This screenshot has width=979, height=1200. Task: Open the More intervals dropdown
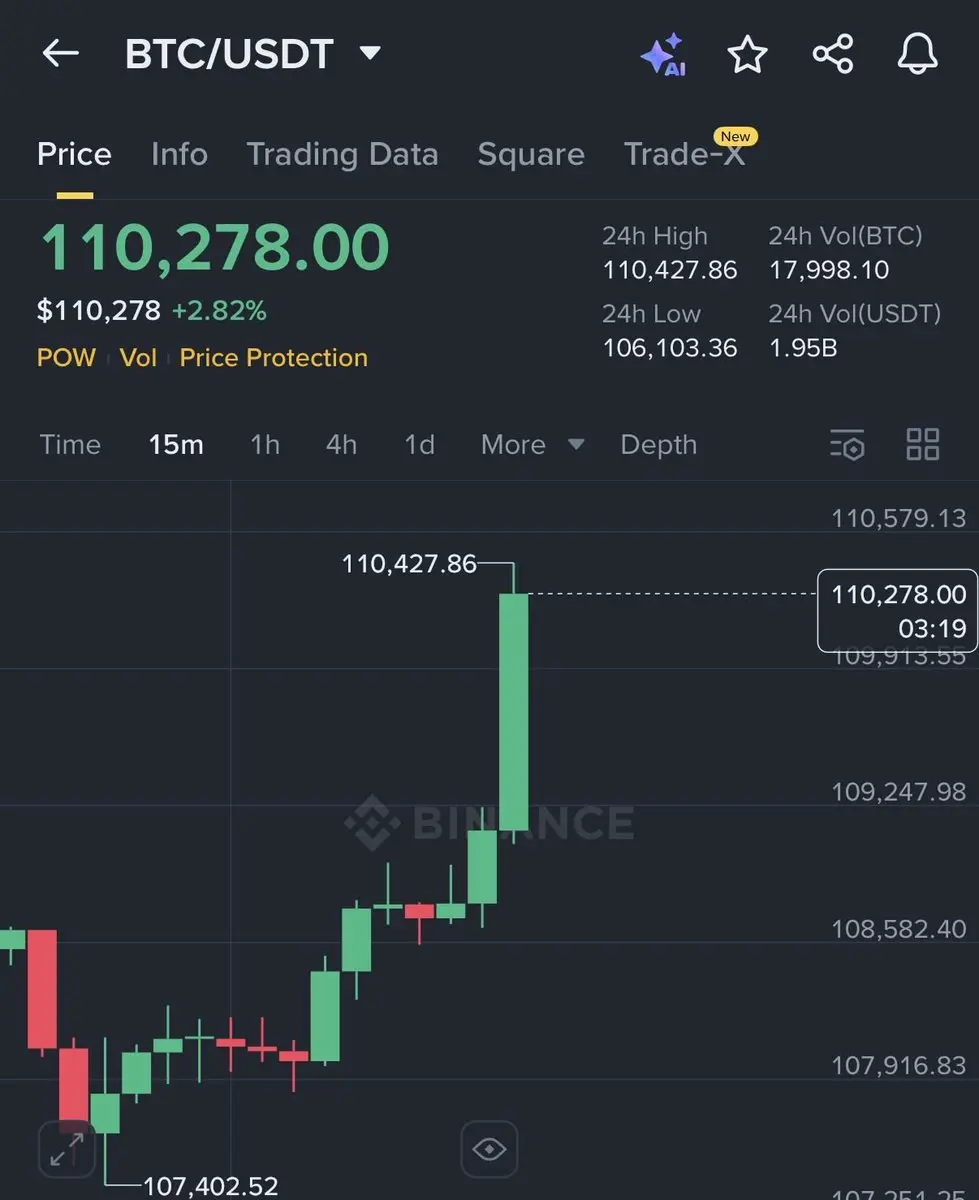[x=532, y=445]
